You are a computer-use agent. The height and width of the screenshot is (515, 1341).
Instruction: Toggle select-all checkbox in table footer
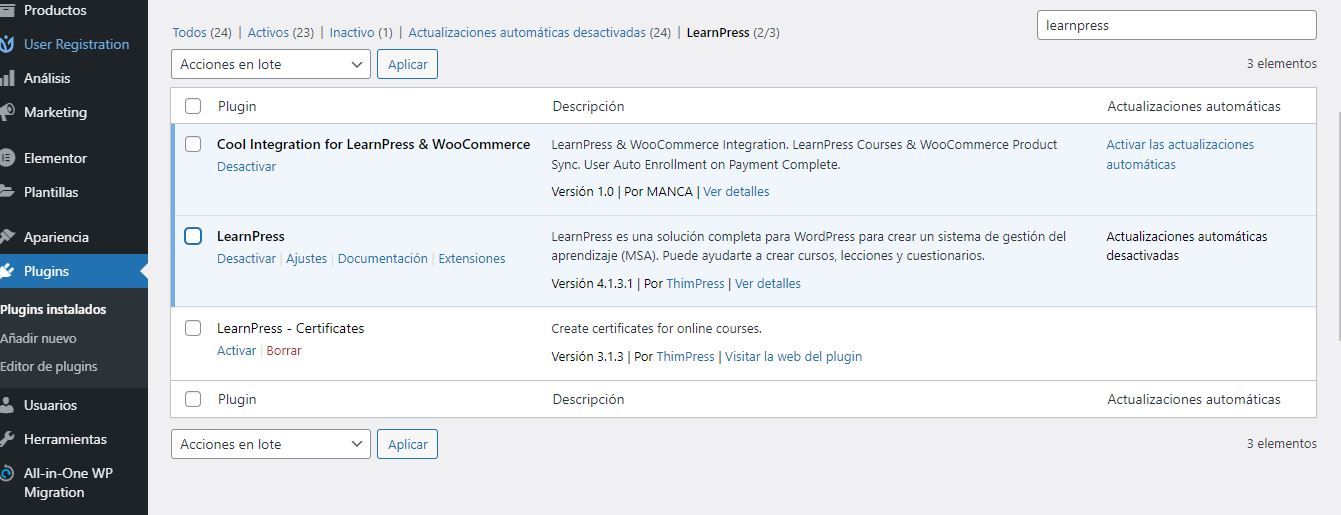[193, 399]
